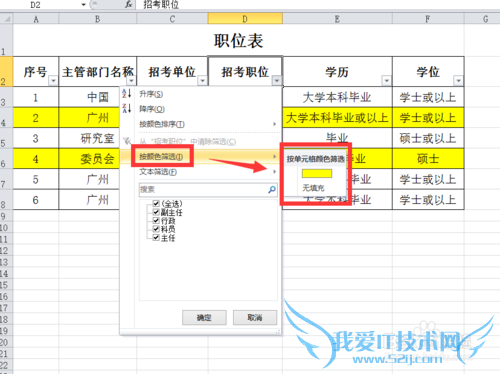
Task: Toggle the (全选) select all checkbox
Action: tap(156, 203)
